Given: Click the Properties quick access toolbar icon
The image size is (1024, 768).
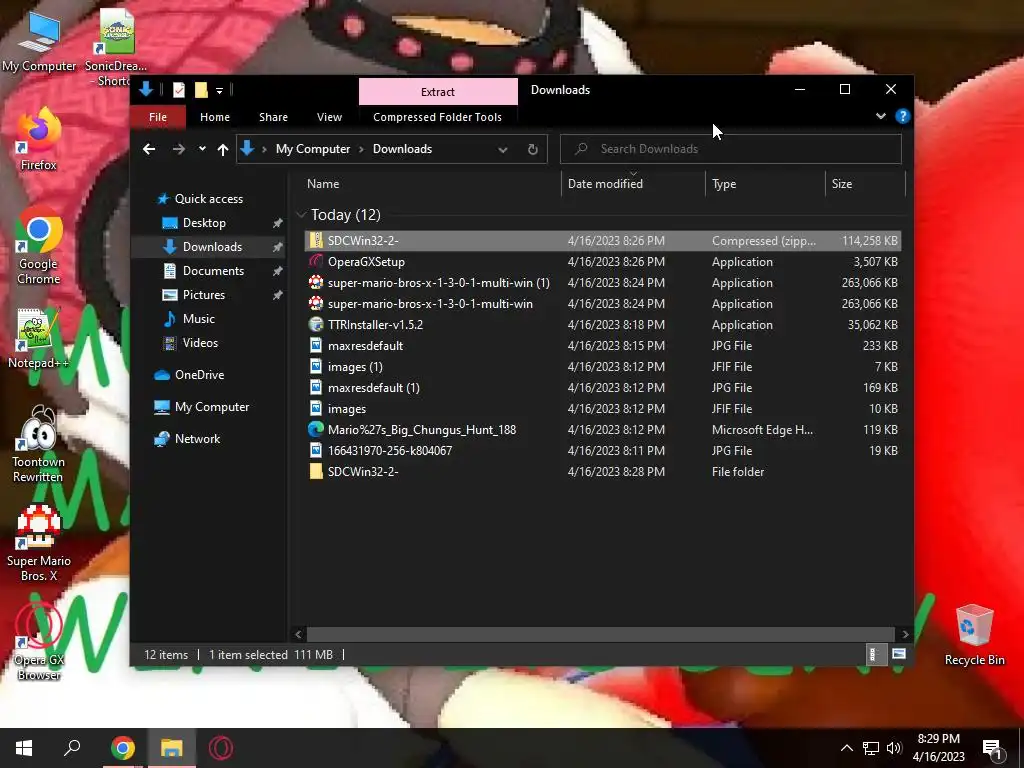Looking at the screenshot, I should pos(178,90).
